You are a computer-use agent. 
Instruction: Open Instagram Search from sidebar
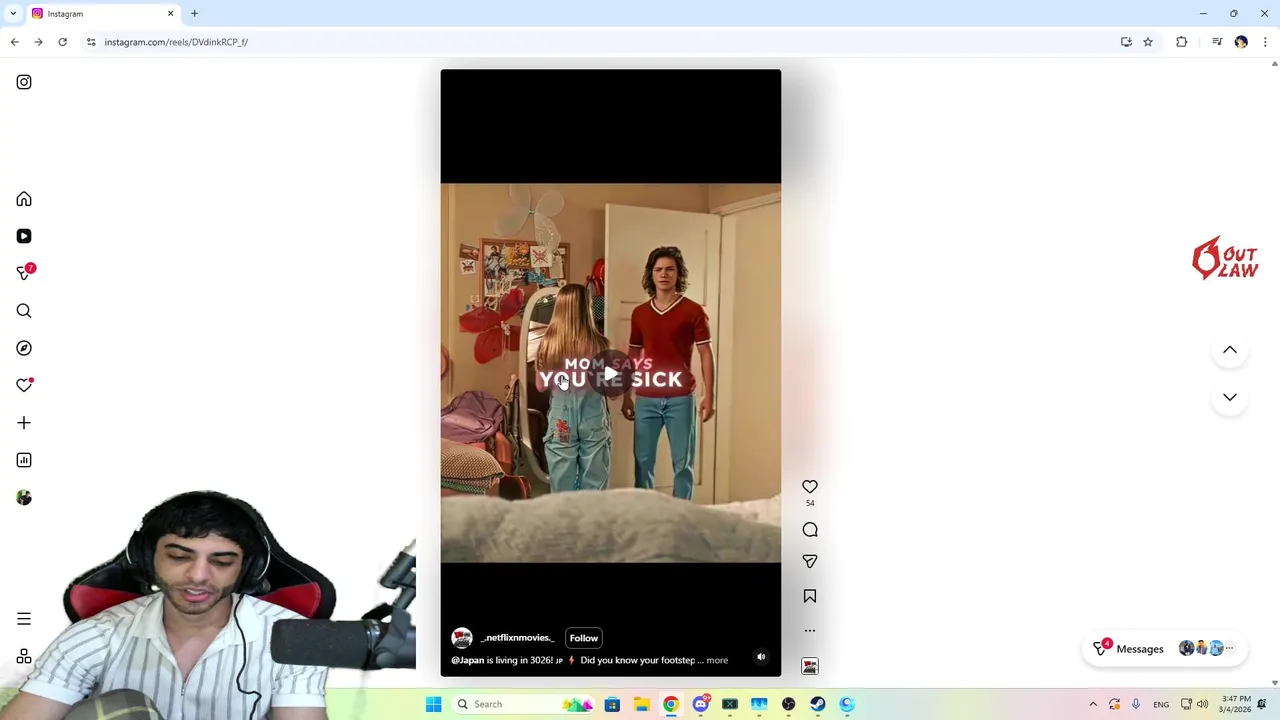pos(24,311)
